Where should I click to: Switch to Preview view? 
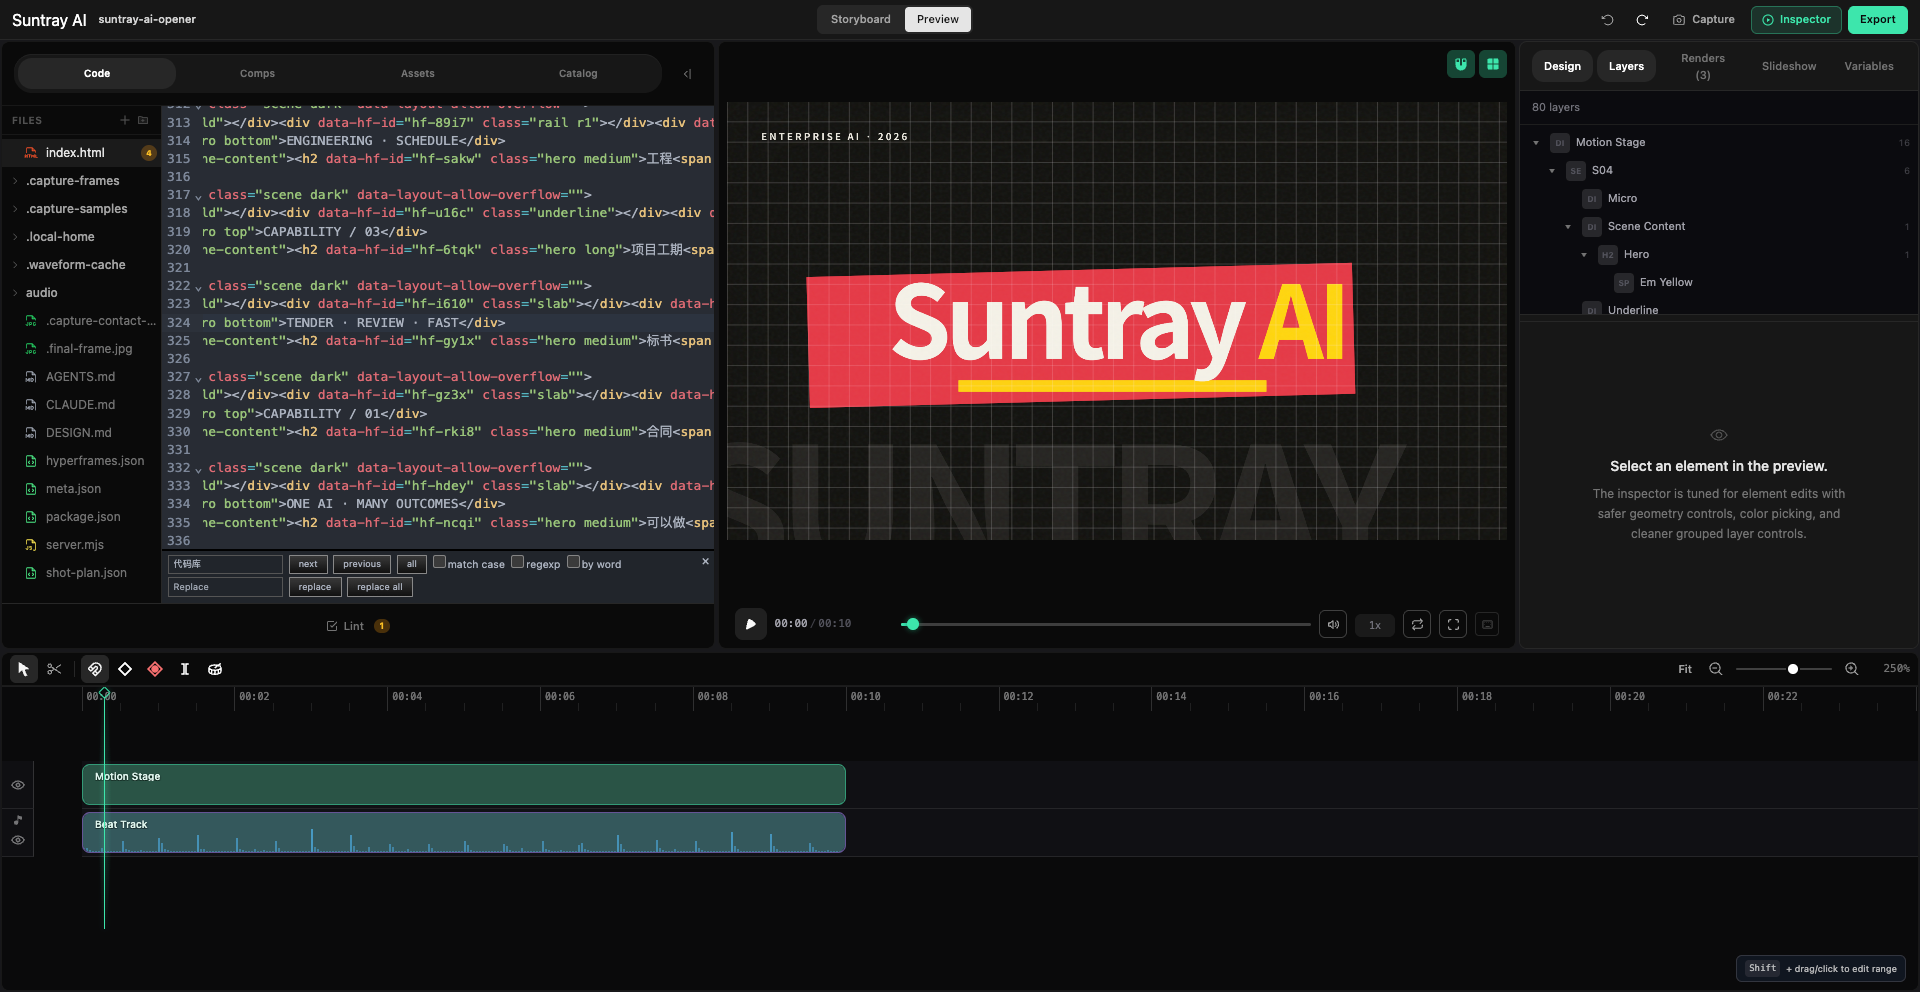(x=937, y=20)
